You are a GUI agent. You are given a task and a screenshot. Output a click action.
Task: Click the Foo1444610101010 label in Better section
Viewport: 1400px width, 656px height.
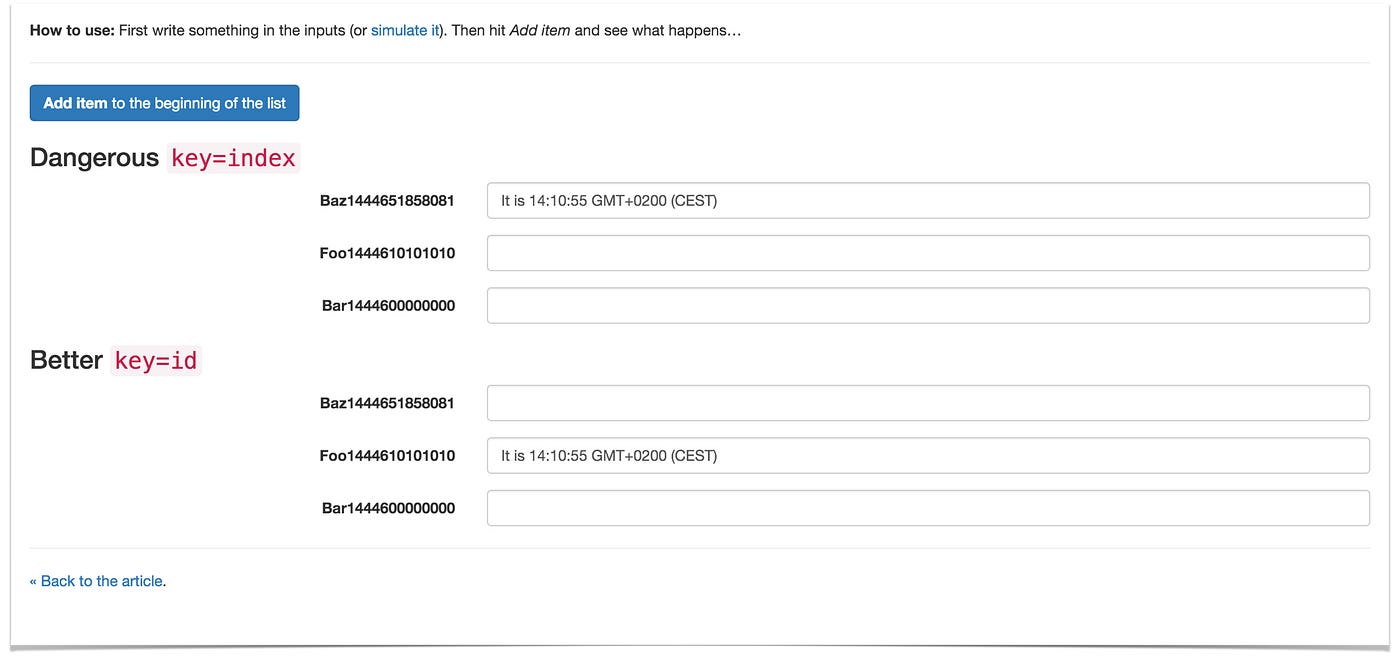click(387, 455)
